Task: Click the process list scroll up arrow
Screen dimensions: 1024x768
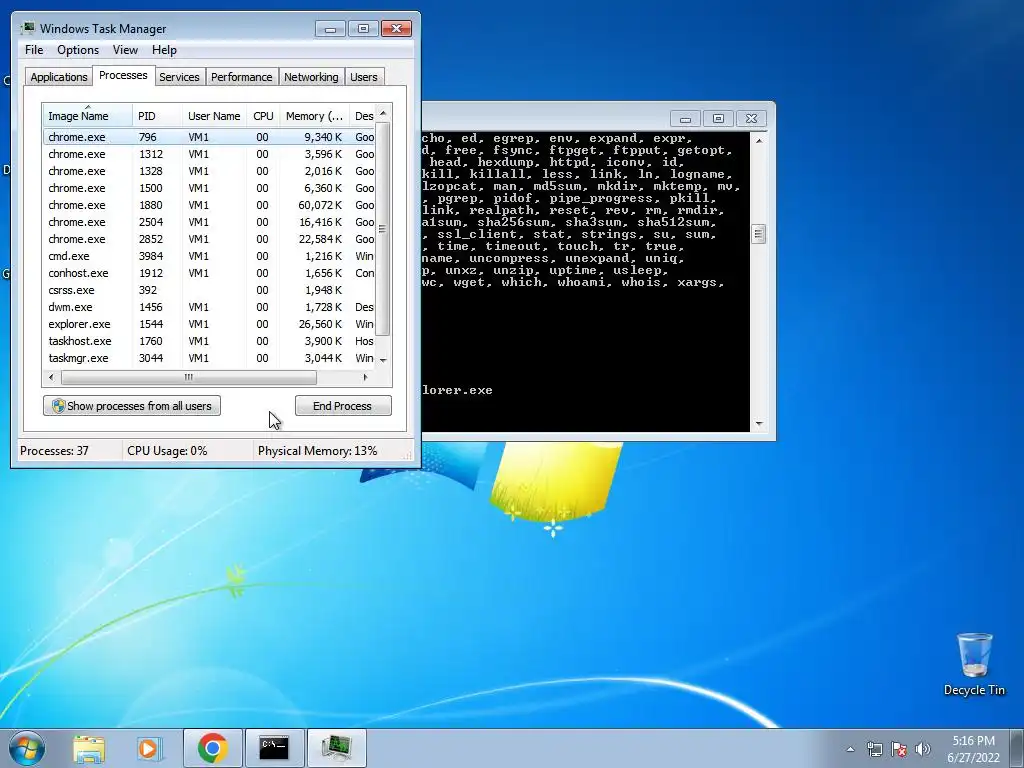Action: pos(383,113)
